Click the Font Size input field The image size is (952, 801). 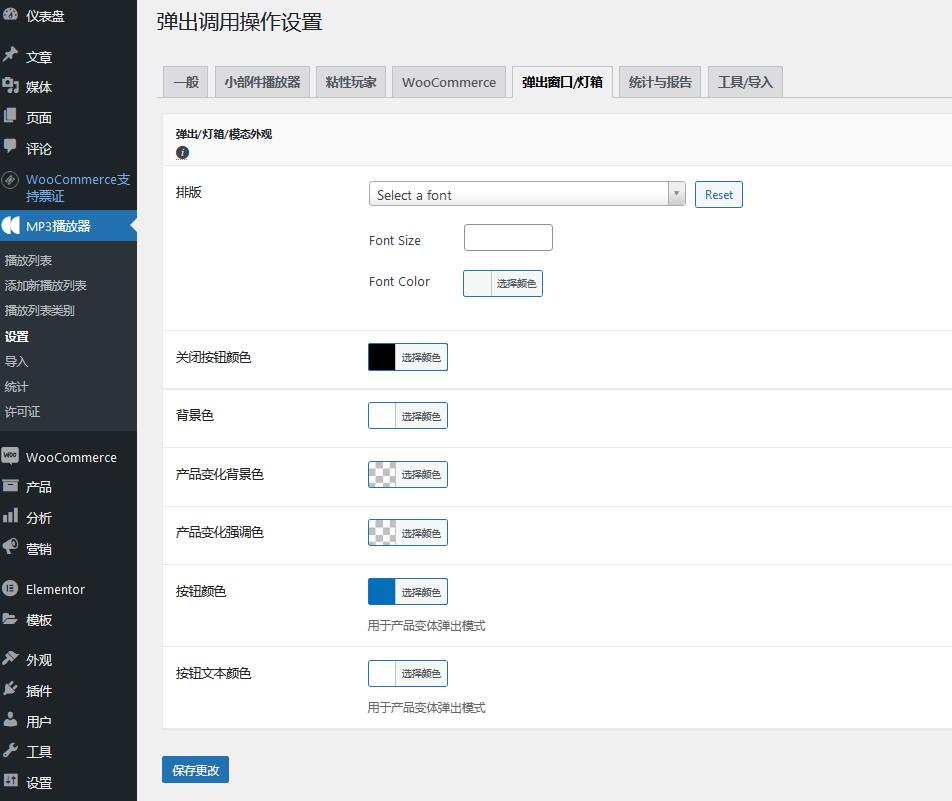coord(508,238)
